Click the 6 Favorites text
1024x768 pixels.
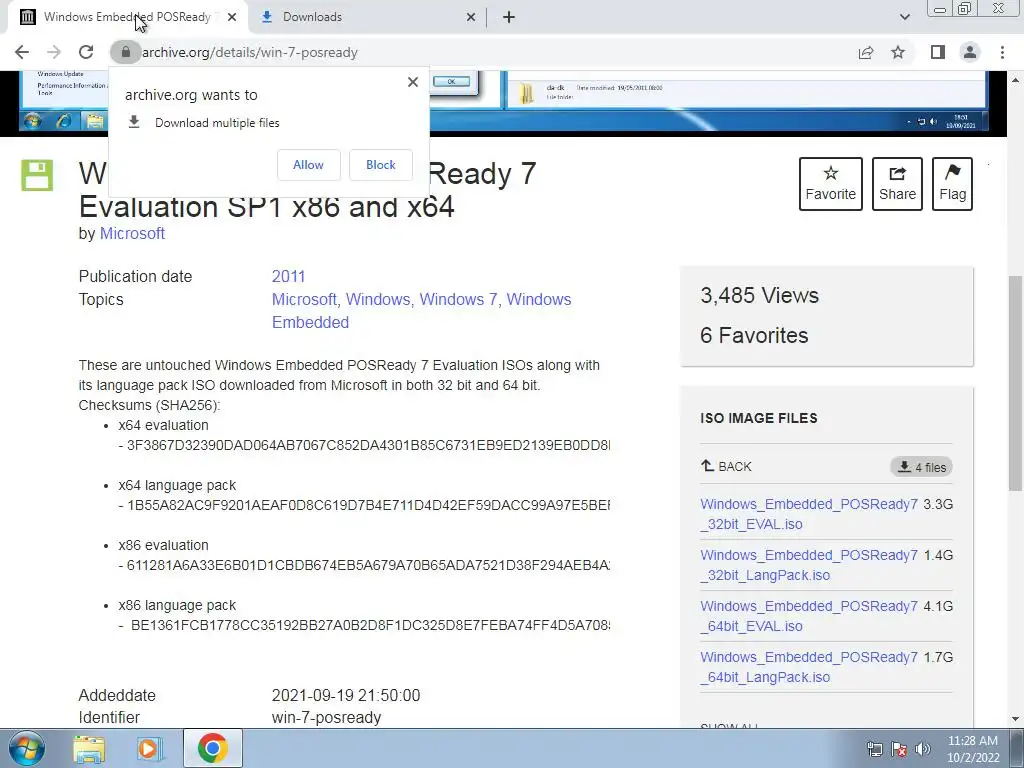pyautogui.click(x=754, y=335)
